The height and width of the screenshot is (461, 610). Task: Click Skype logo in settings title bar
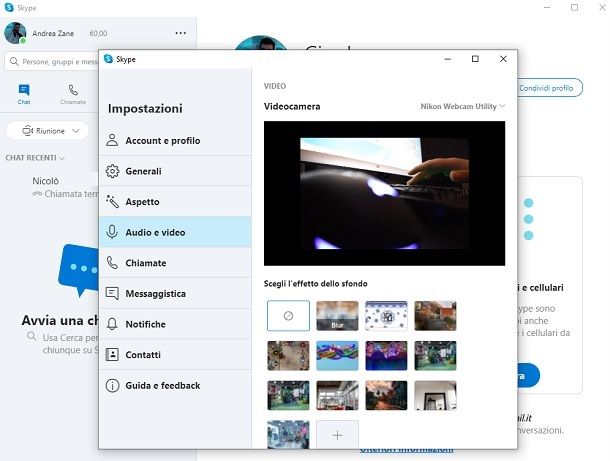point(109,59)
